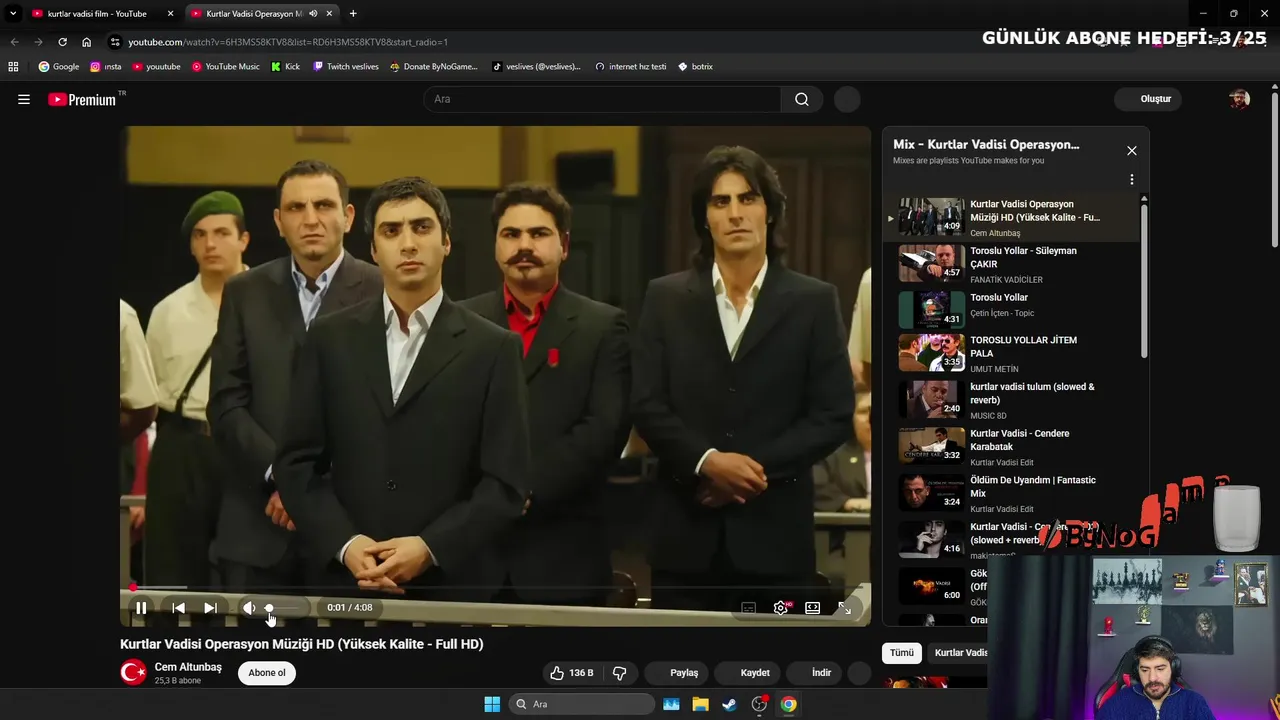Open Steam from the taskbar

pos(730,704)
